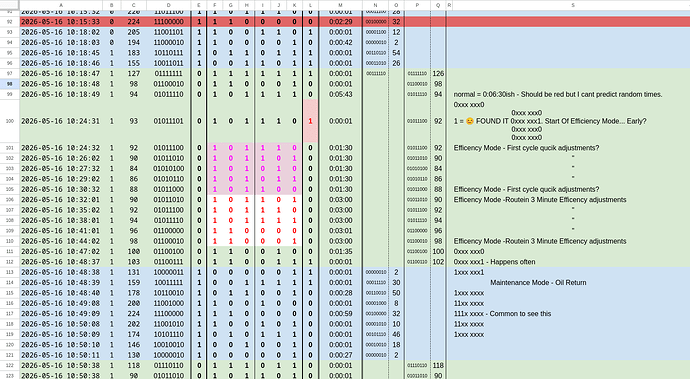This screenshot has height=379, width=690.
Task: Select the column O header
Action: click(x=396, y=5)
